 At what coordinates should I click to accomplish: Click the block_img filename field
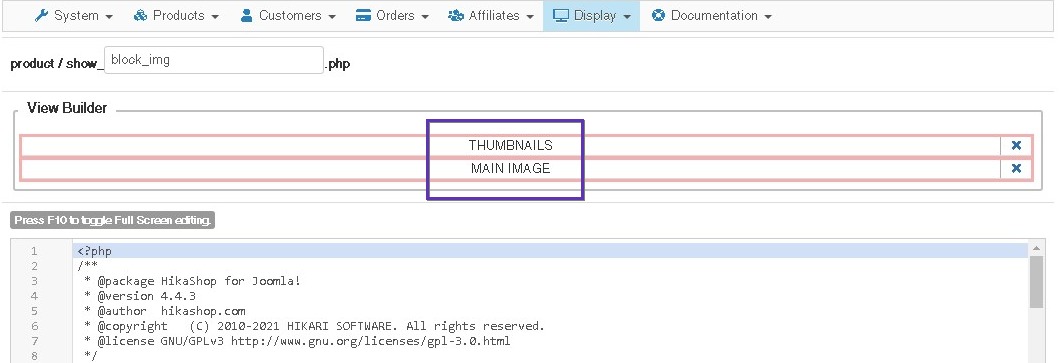[214, 60]
